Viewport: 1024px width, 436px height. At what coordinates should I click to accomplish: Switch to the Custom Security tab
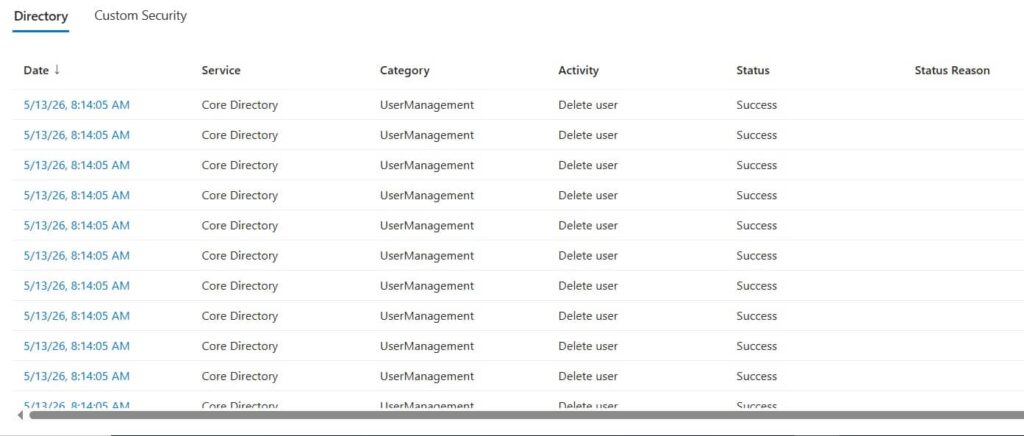(x=140, y=16)
